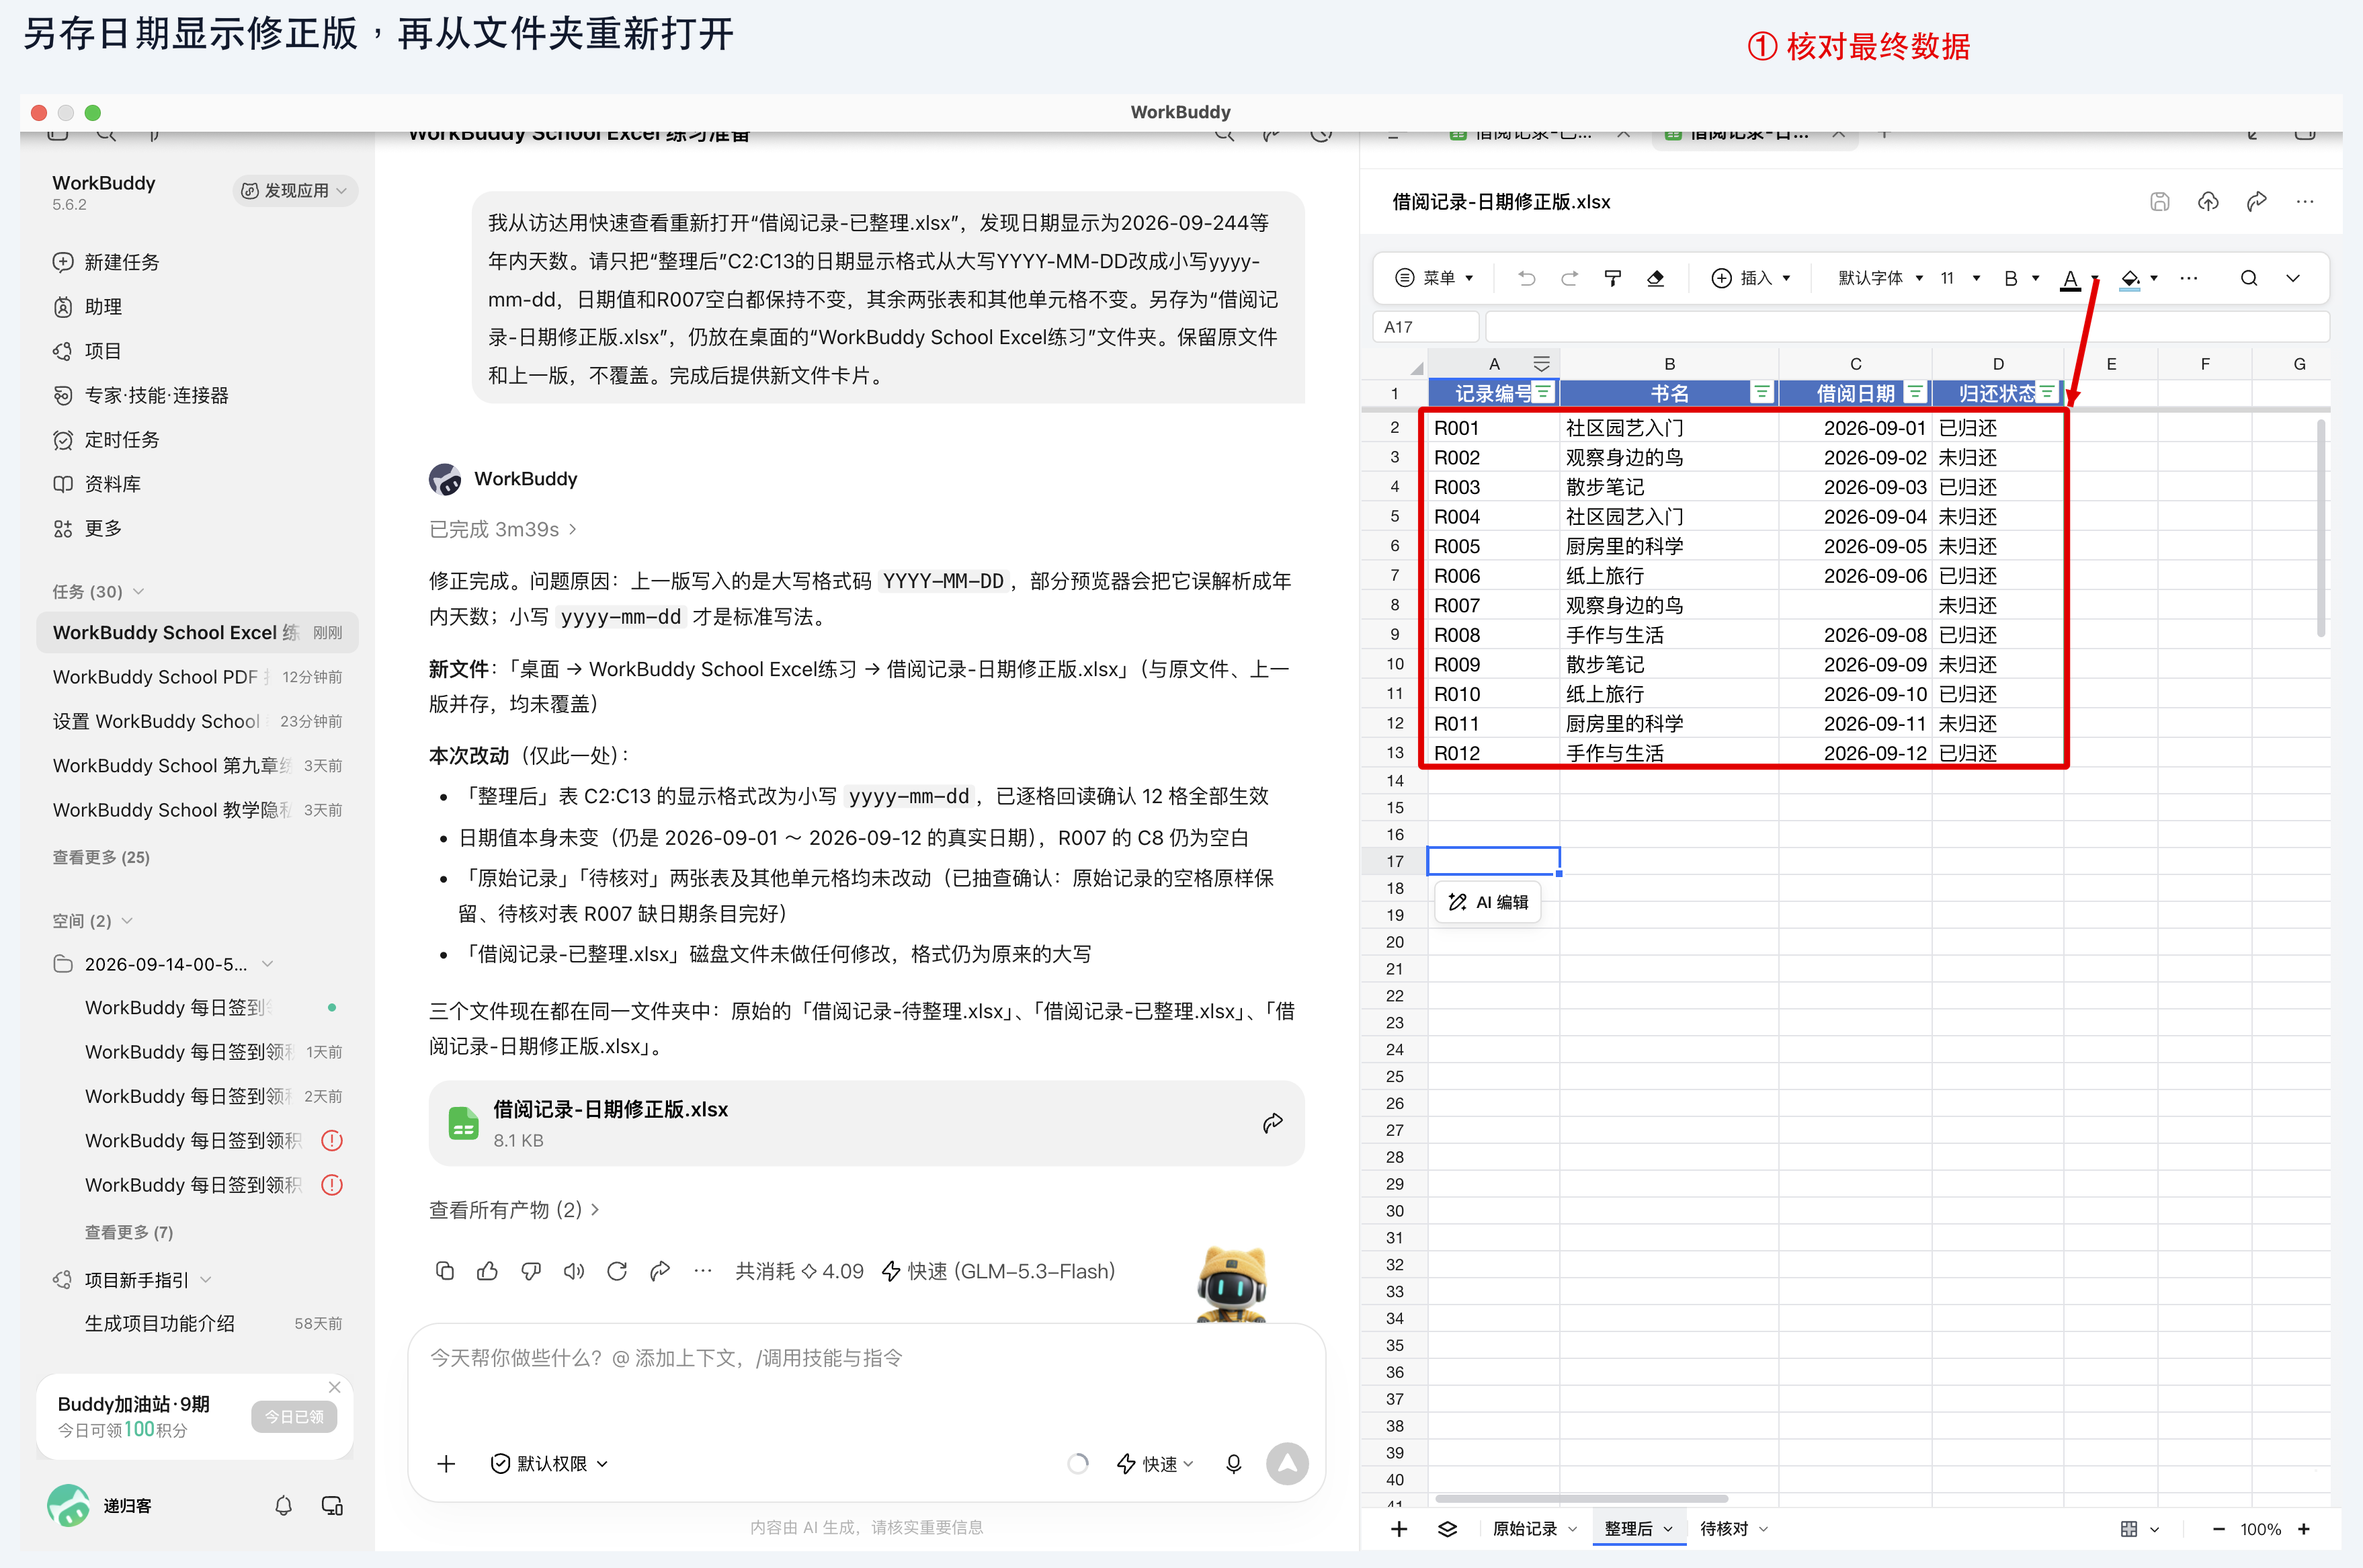The width and height of the screenshot is (2363, 1568).
Task: Open the fill color picker
Action: coord(2131,278)
